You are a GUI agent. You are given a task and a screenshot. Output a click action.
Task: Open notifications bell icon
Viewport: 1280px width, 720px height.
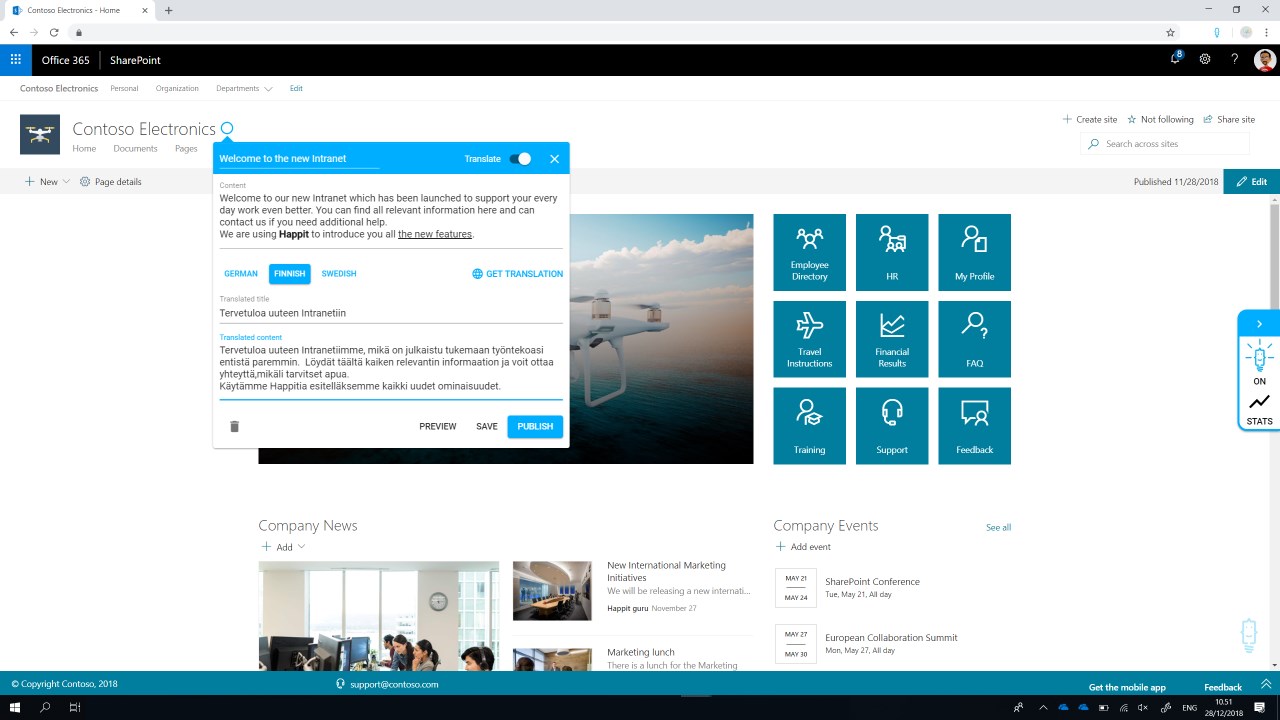[1175, 59]
